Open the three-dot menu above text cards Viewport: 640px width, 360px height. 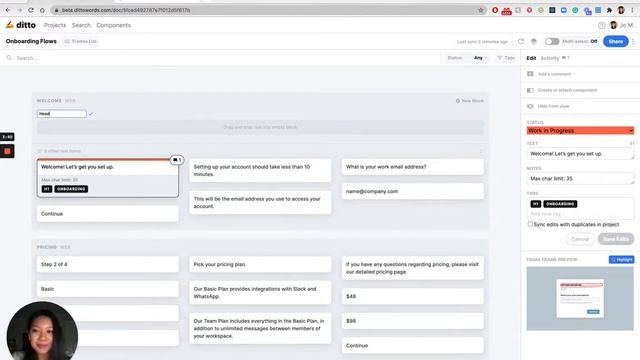481,151
